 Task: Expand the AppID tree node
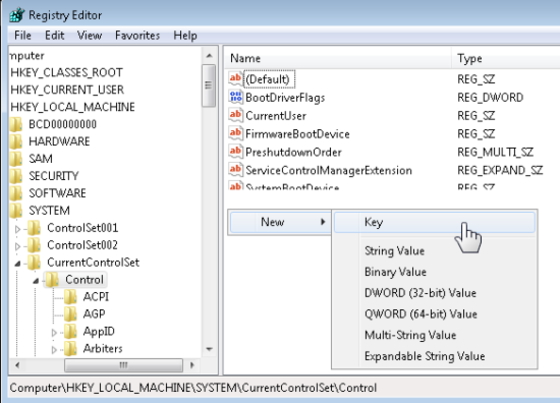pos(54,333)
